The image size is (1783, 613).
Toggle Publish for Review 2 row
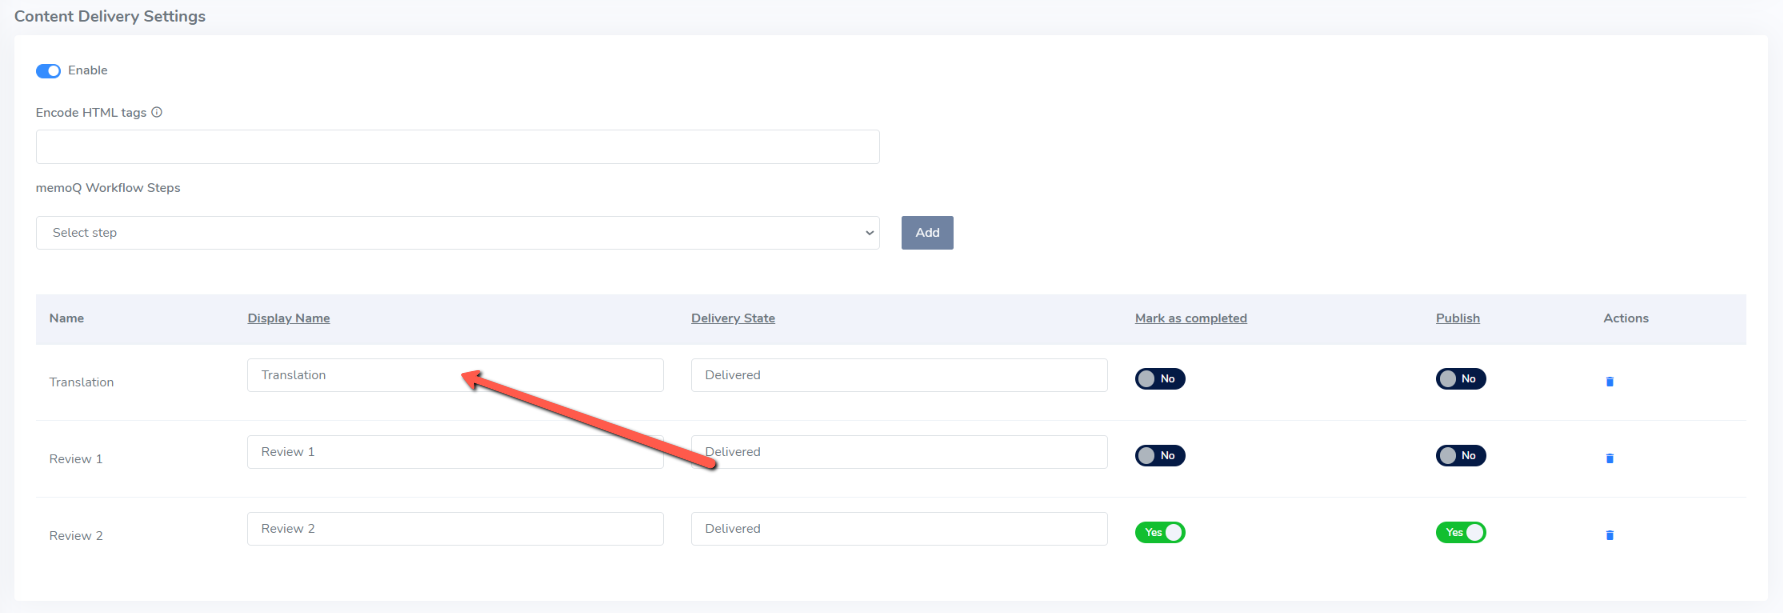(1461, 533)
